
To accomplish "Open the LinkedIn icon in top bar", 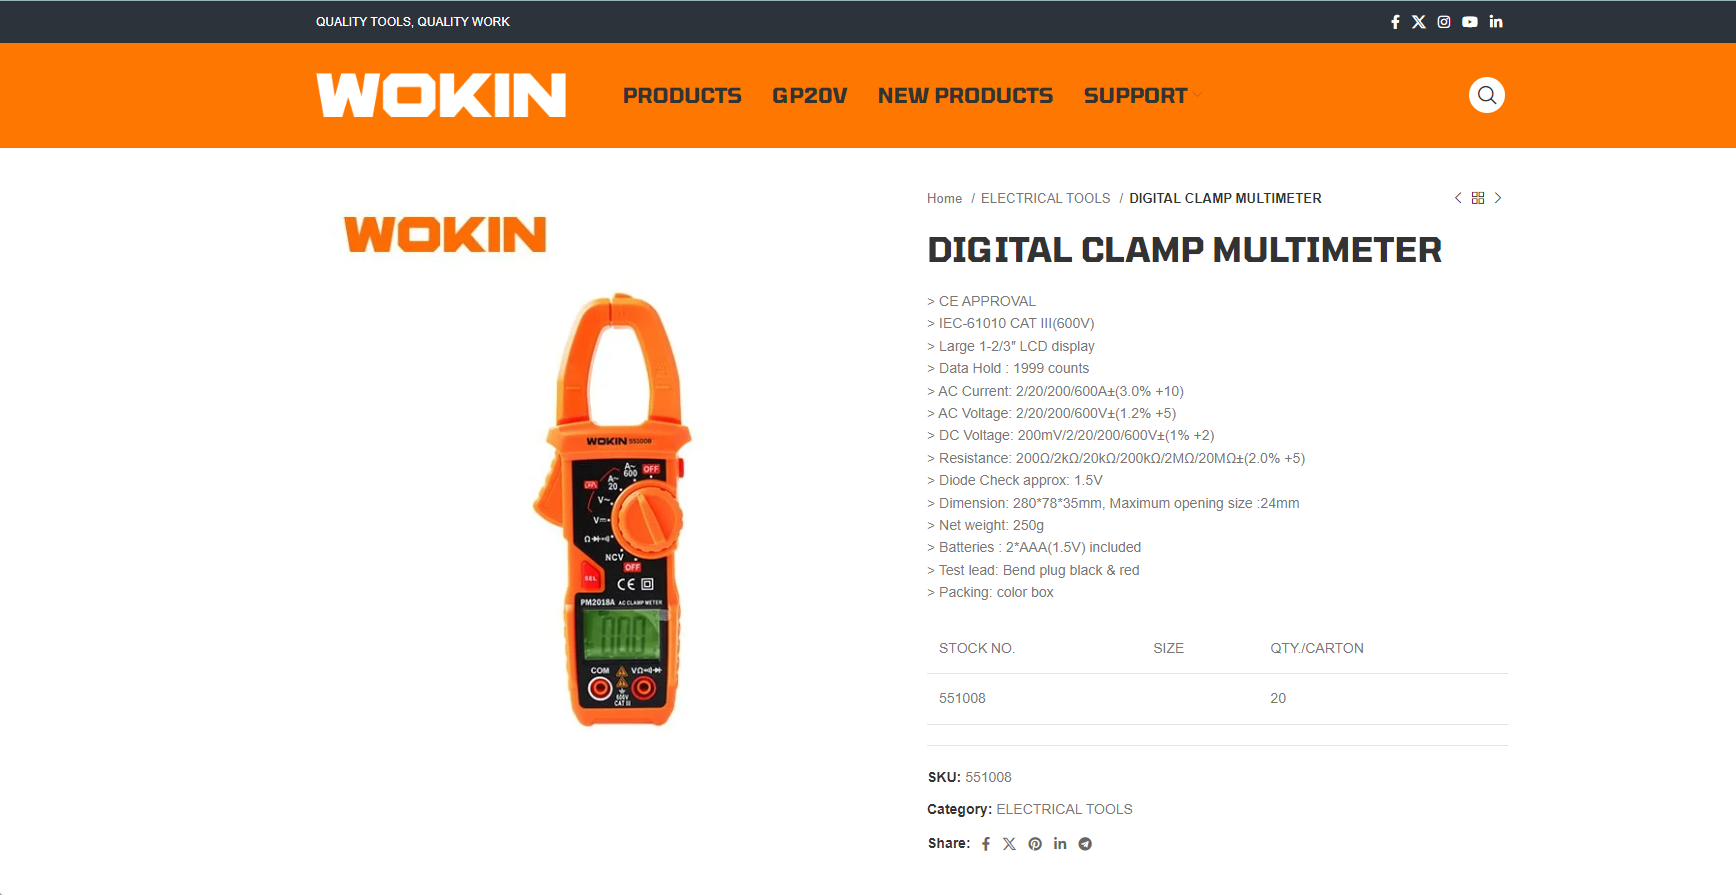I will (1496, 22).
